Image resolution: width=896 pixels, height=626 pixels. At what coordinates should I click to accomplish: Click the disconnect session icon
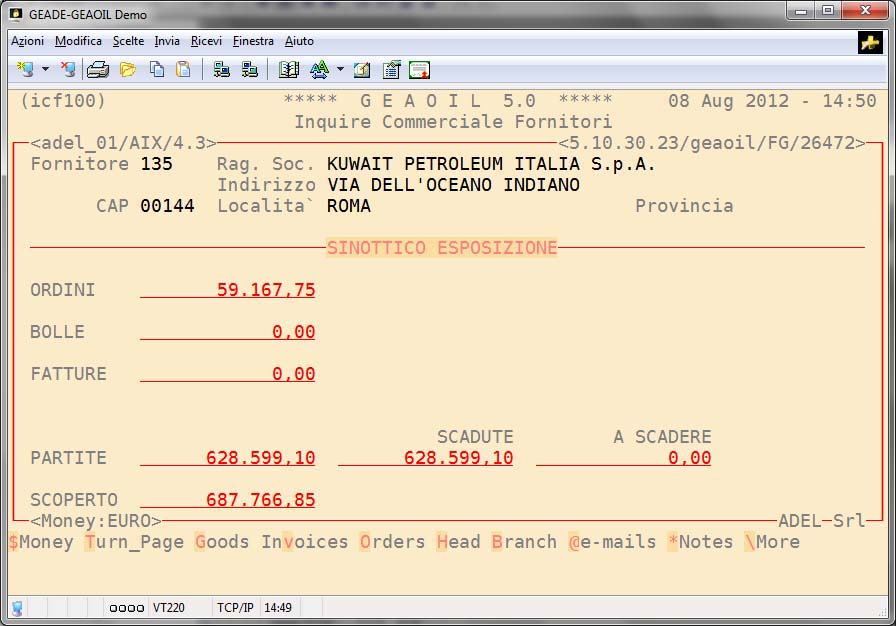(x=68, y=70)
